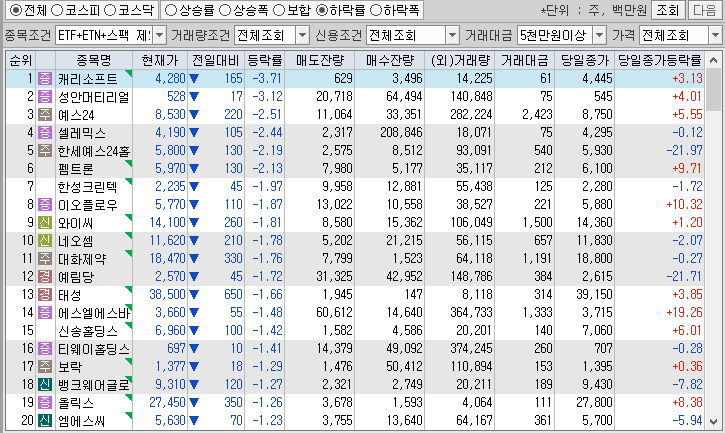Image resolution: width=725 pixels, height=433 pixels.
Task: Click 티웨이홀딩스 trade volume 374,245
Action: [x=471, y=349]
